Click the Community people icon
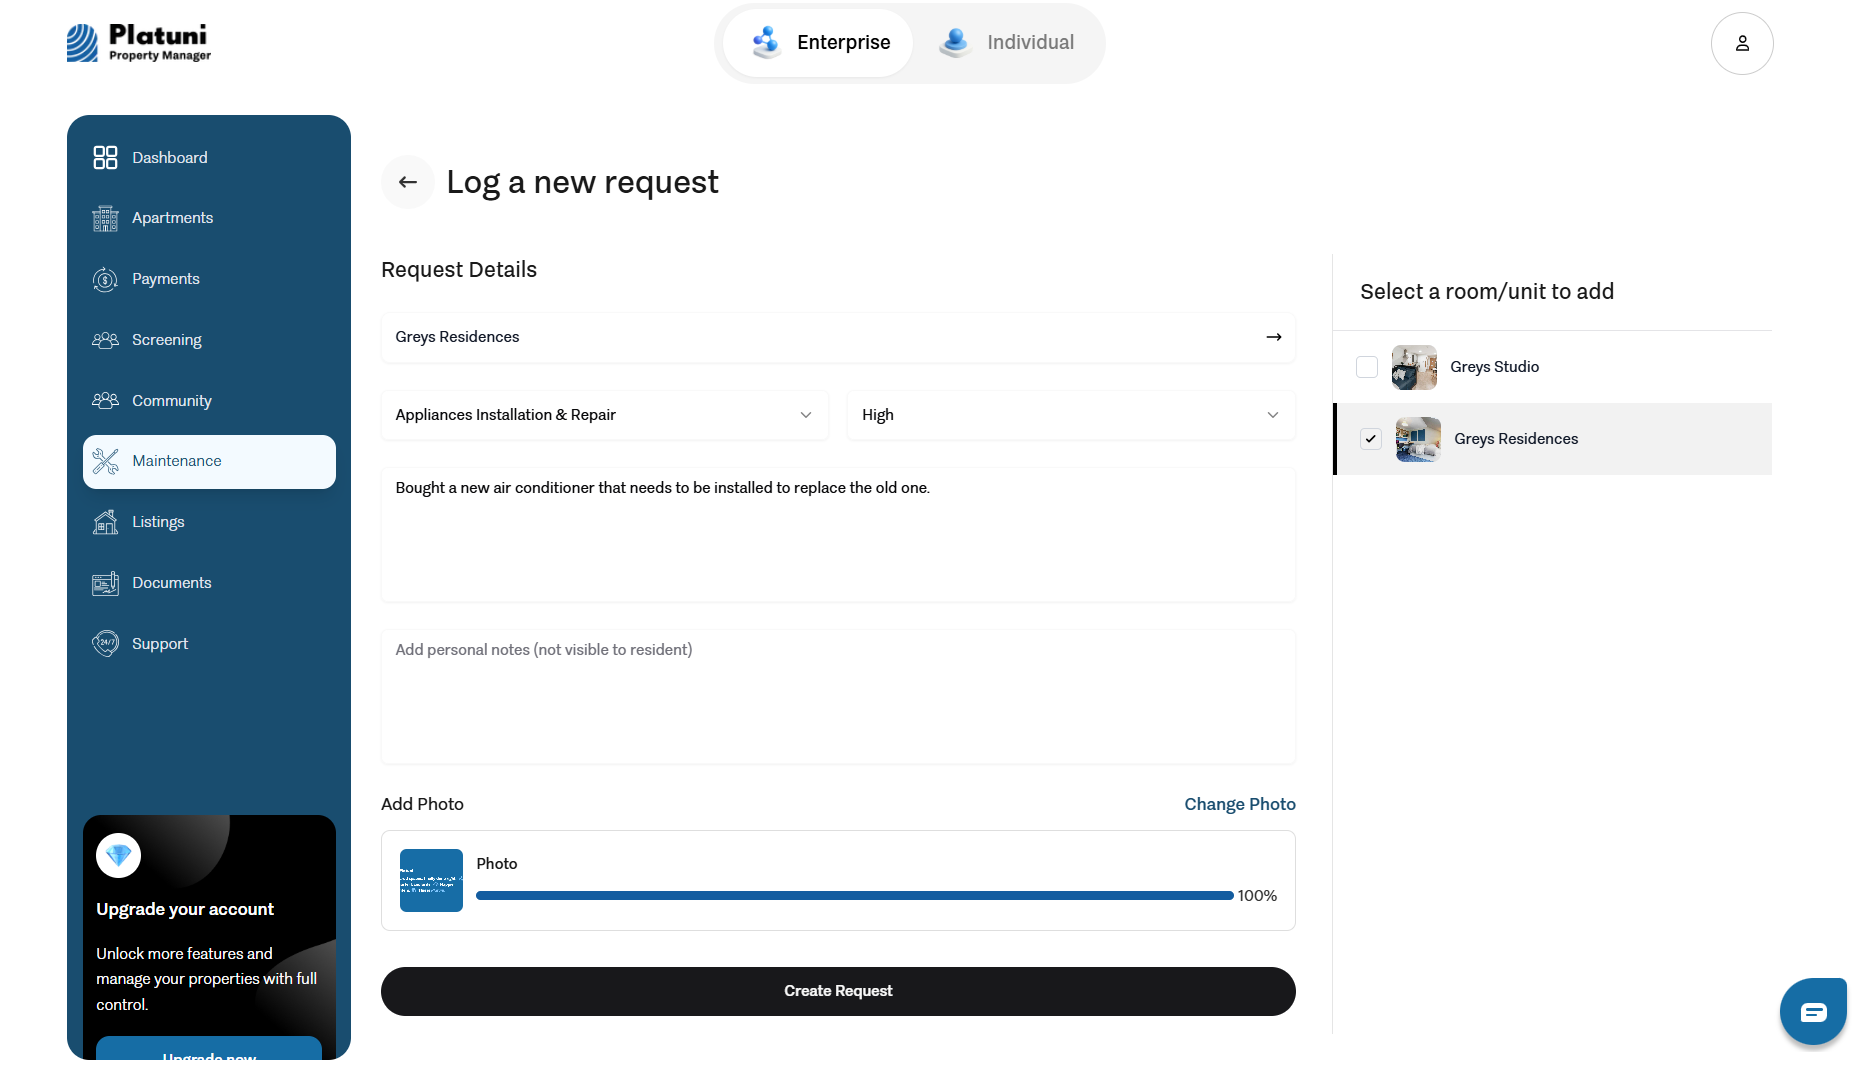Image resolution: width=1867 pixels, height=1068 pixels. [105, 400]
